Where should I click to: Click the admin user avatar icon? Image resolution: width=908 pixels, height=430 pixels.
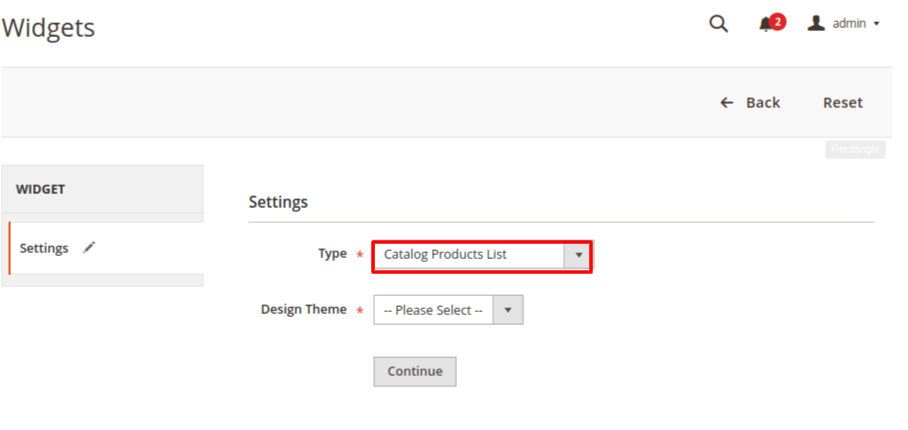click(816, 23)
